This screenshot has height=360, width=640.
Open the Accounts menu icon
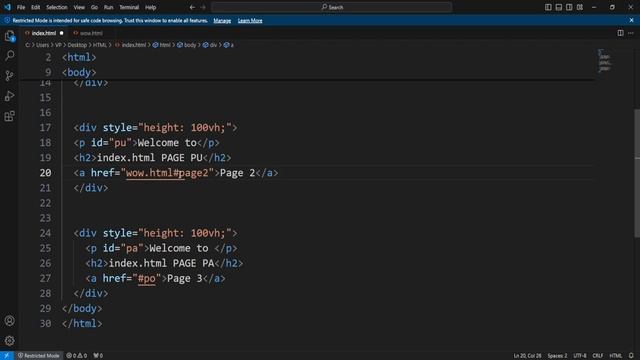tap(9, 321)
